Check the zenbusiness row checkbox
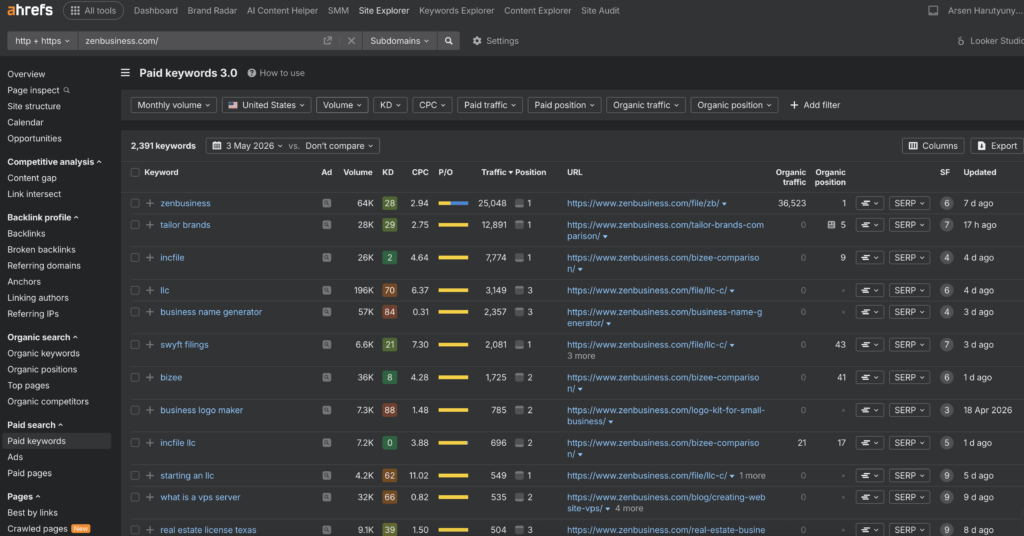 point(135,203)
